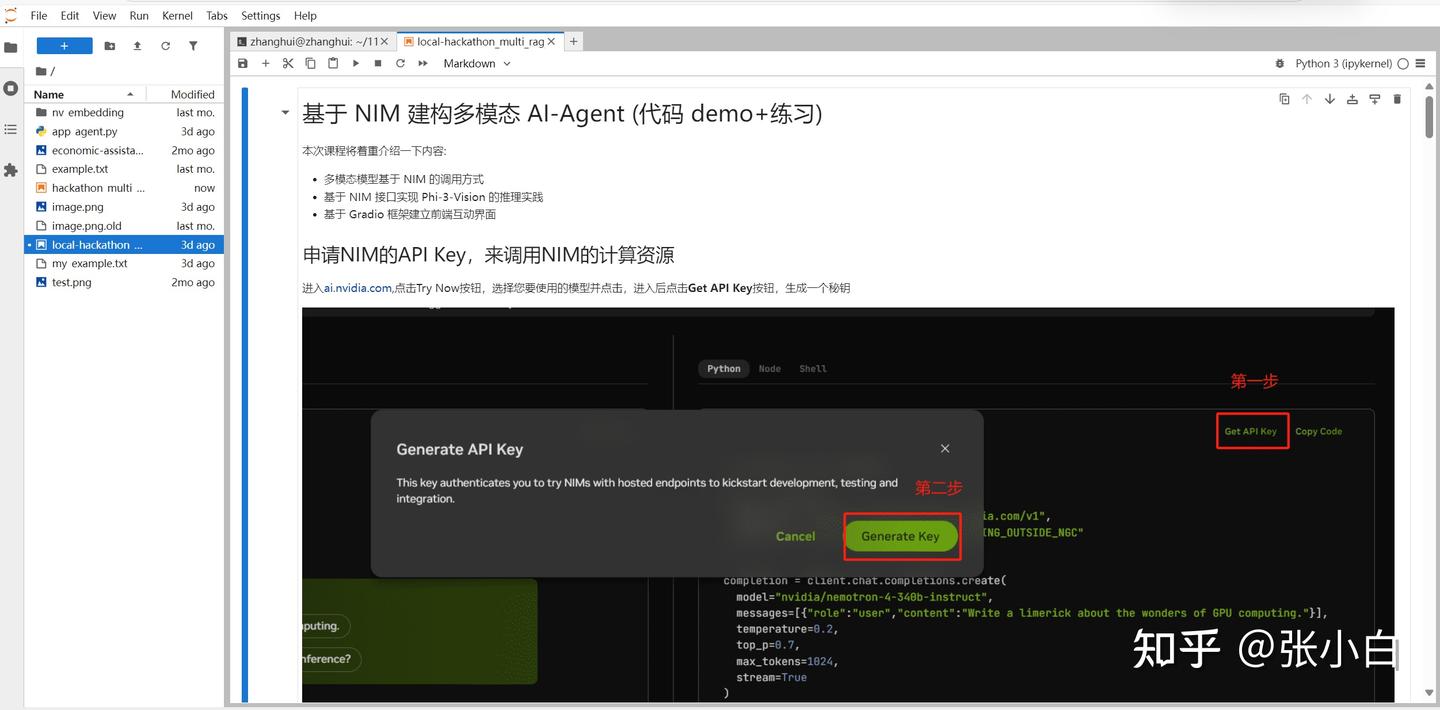Open the Help menu

pyautogui.click(x=305, y=15)
